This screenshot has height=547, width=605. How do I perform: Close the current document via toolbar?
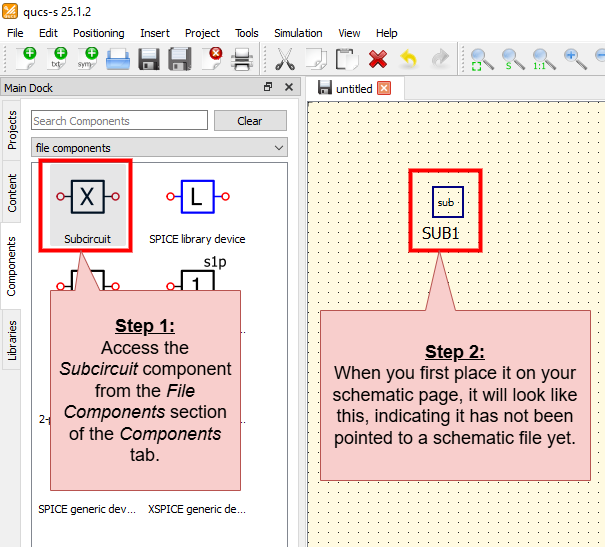[211, 59]
